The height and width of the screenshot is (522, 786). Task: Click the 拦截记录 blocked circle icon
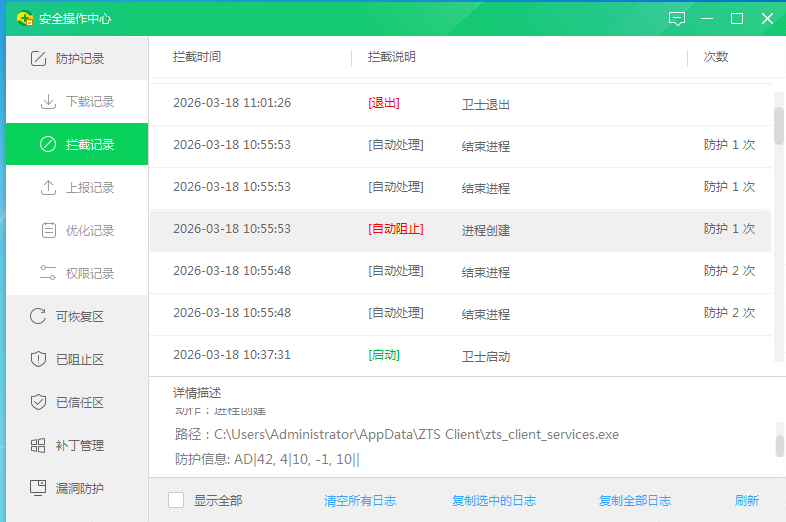[48, 144]
